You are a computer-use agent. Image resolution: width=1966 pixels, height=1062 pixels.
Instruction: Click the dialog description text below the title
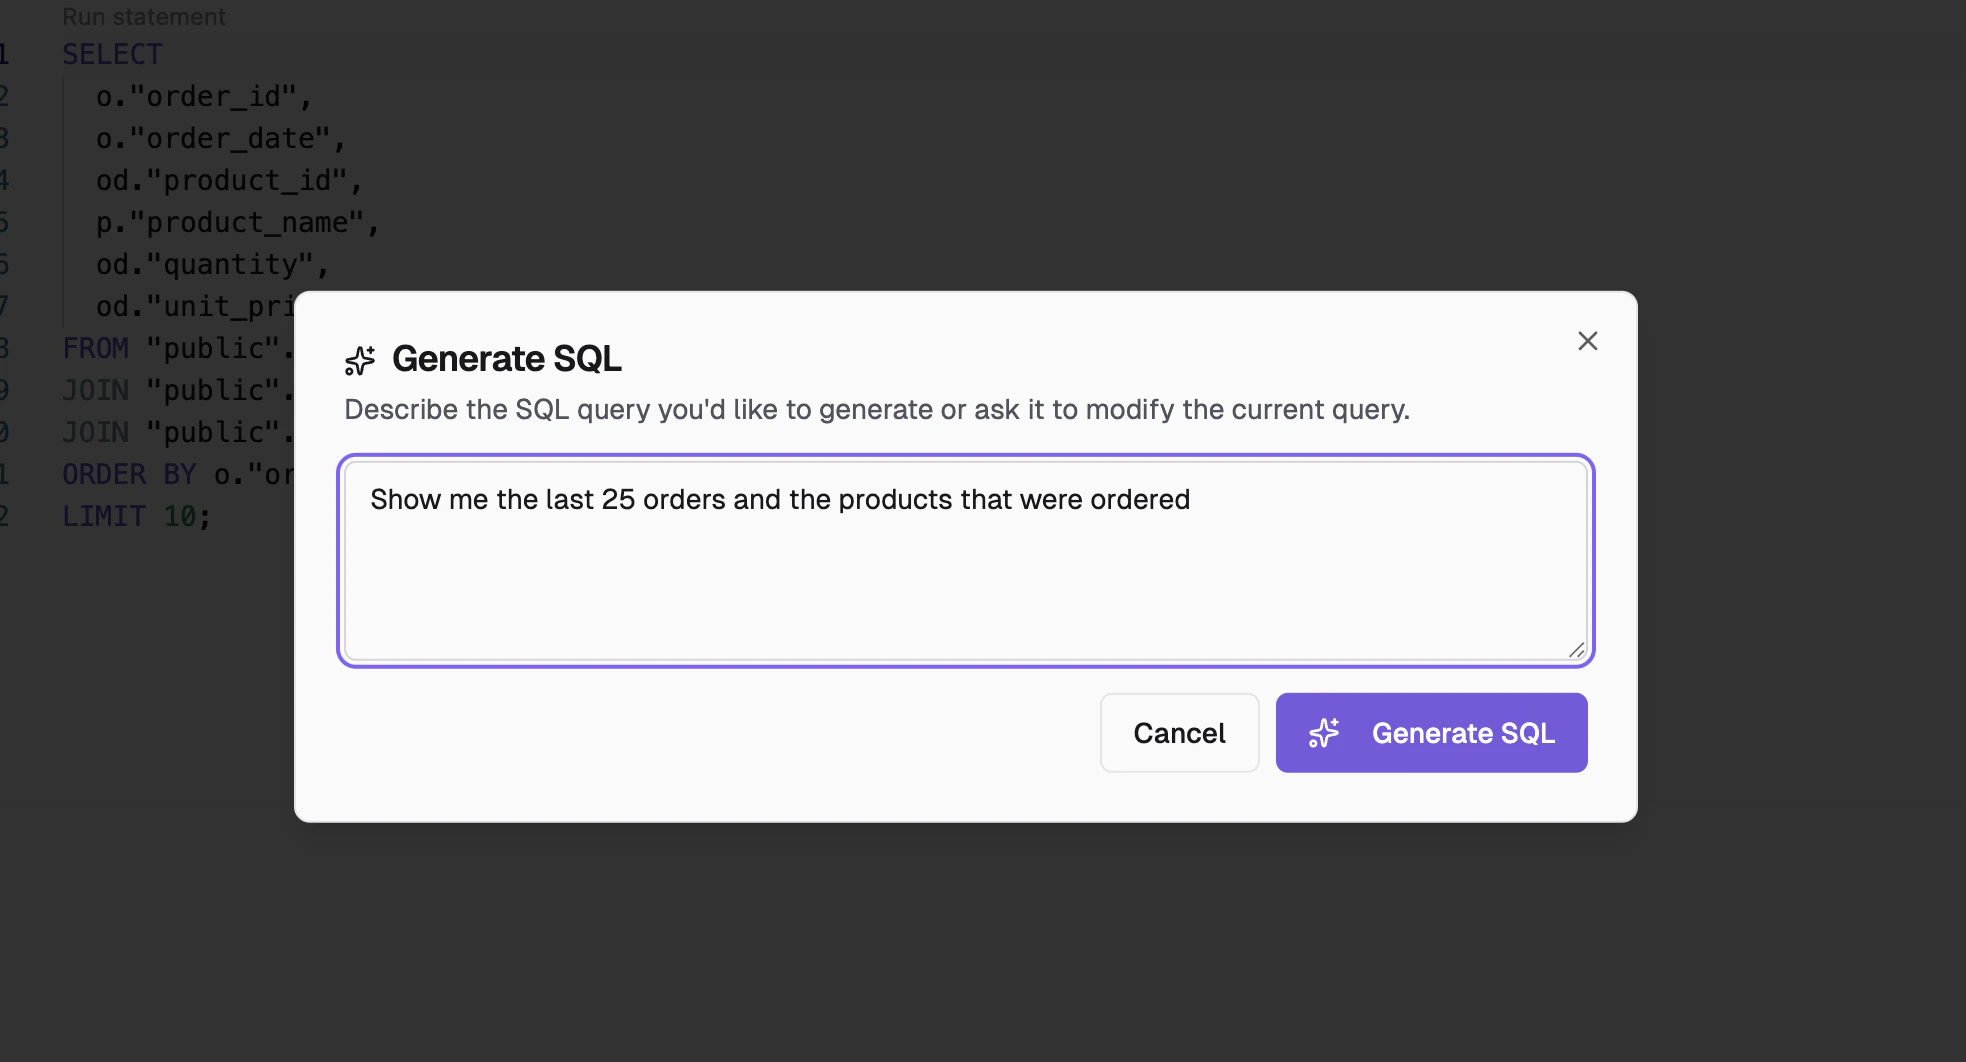coord(876,409)
